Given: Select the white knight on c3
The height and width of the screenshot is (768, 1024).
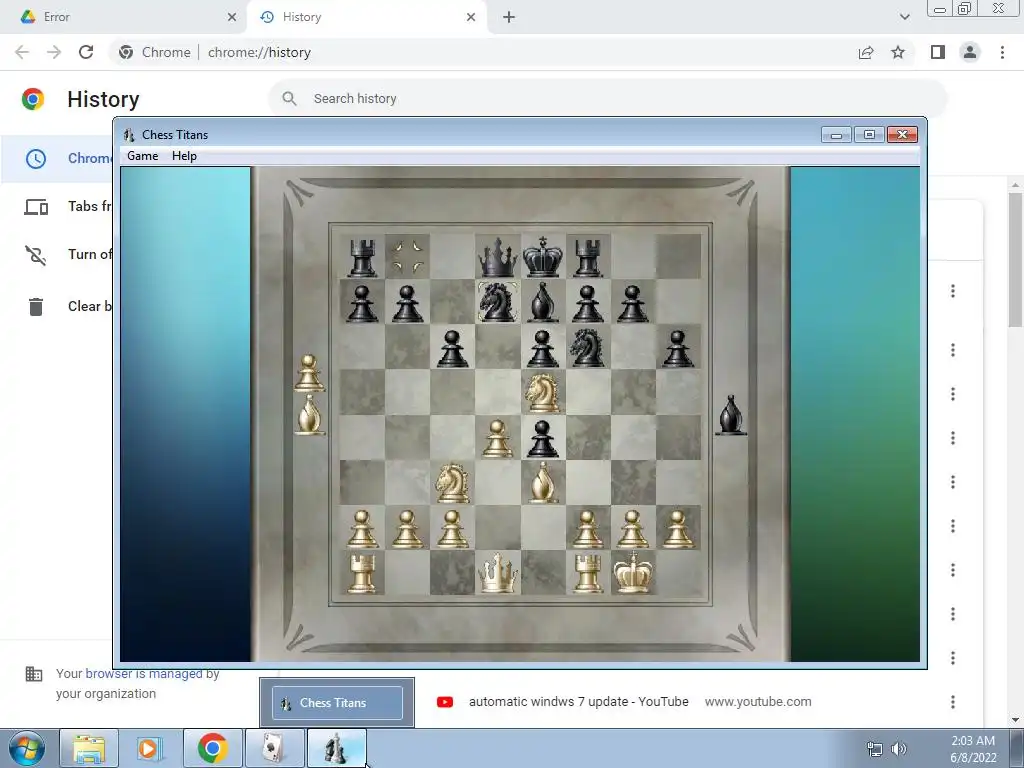Looking at the screenshot, I should (x=452, y=483).
